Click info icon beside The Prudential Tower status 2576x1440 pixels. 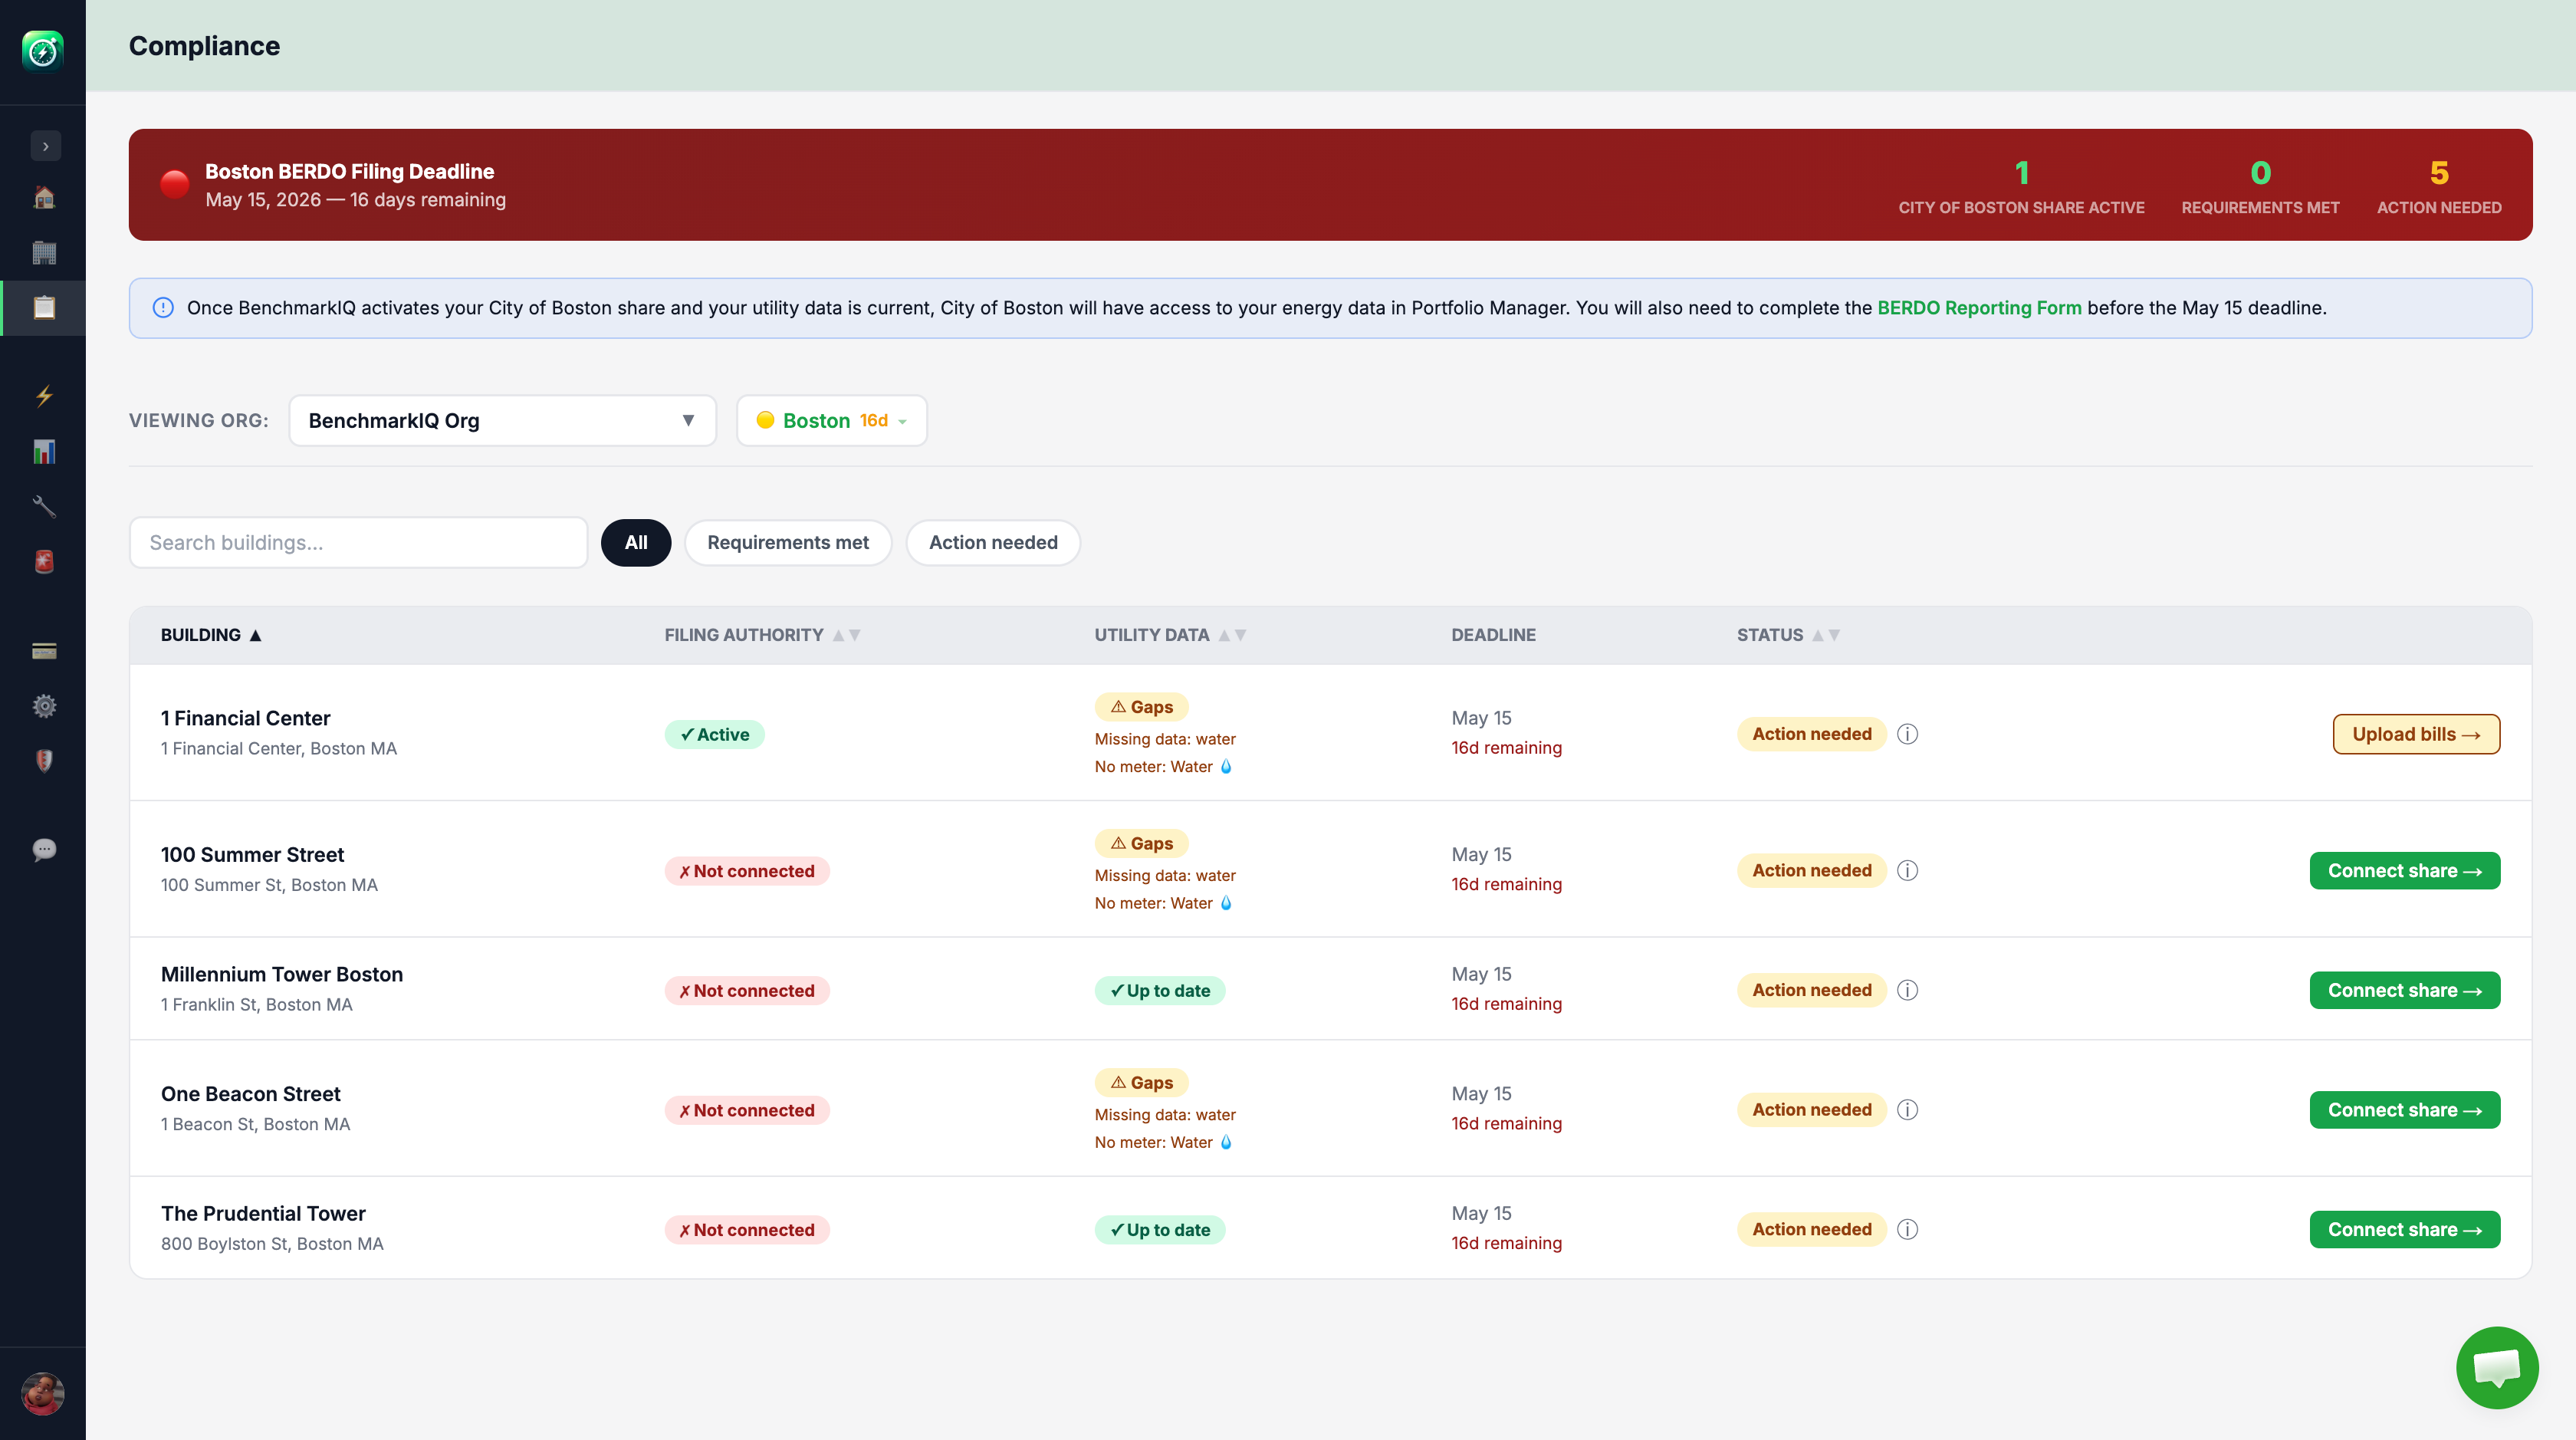1907,1229
